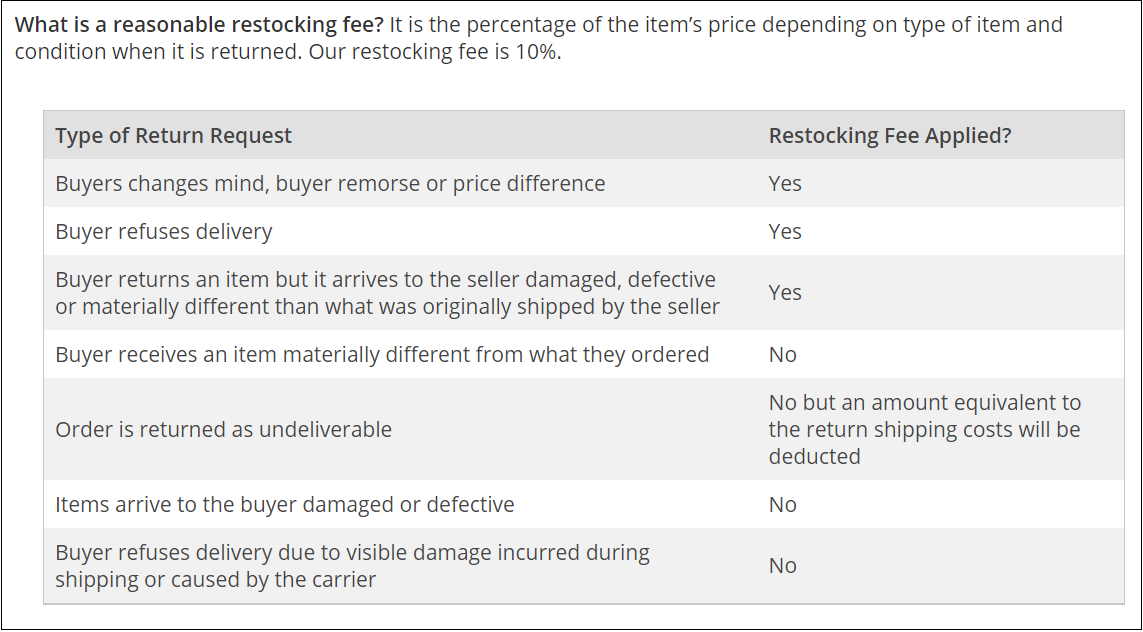Click 'Yes' beside plain 'Buyer refuses delivery'
The width and height of the screenshot is (1143, 632).
pyautogui.click(x=785, y=232)
